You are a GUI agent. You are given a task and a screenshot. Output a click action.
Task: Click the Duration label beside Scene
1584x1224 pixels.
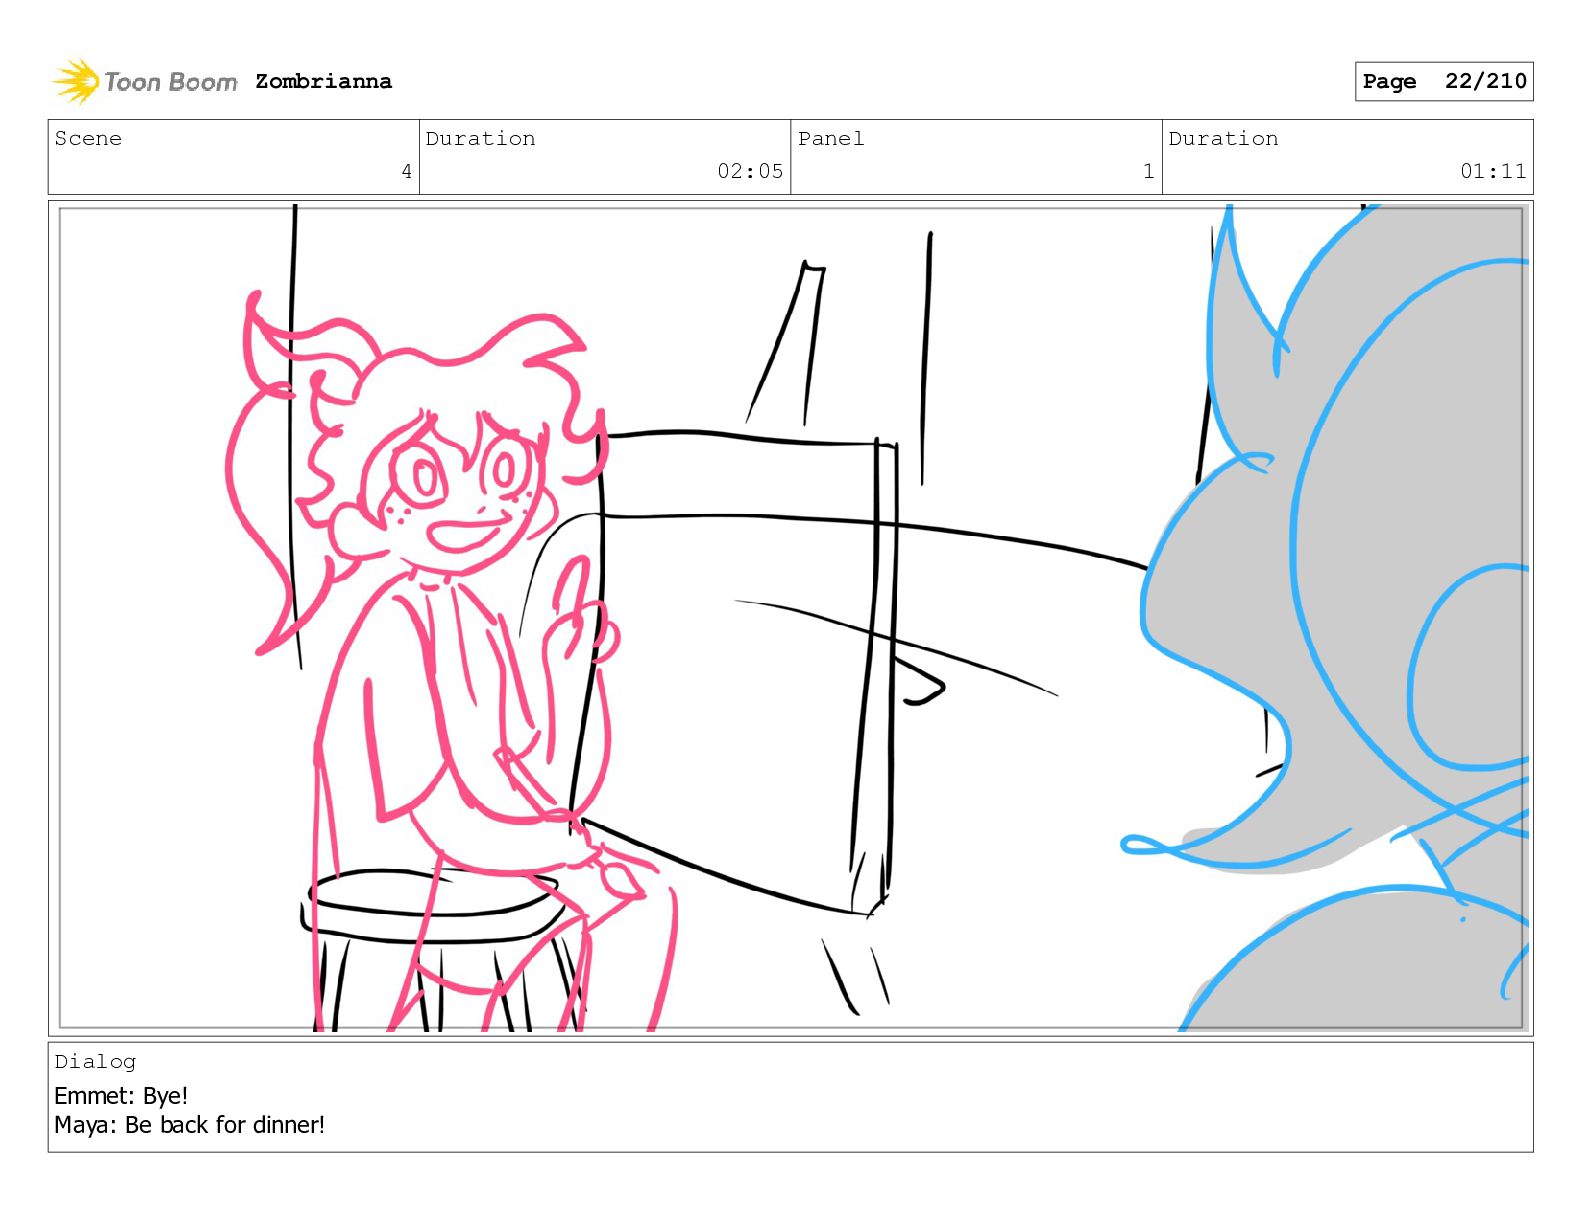(480, 138)
